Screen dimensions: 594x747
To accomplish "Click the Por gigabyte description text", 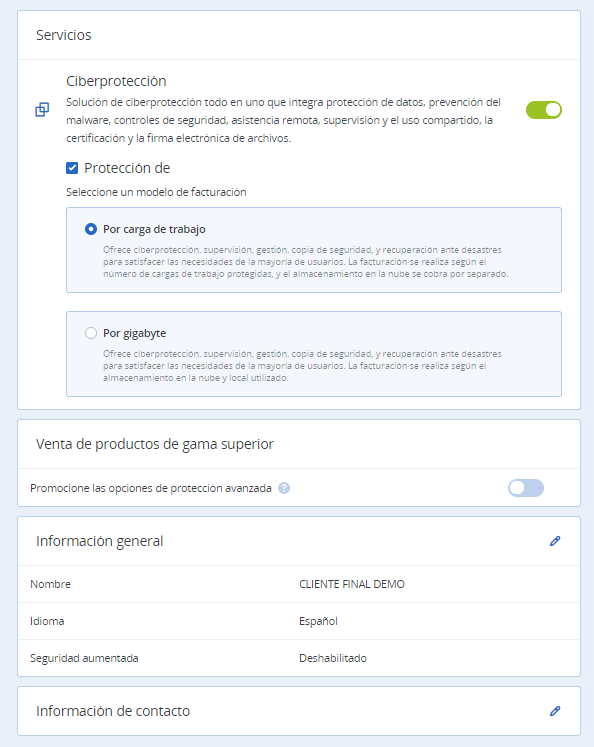I will coord(302,366).
